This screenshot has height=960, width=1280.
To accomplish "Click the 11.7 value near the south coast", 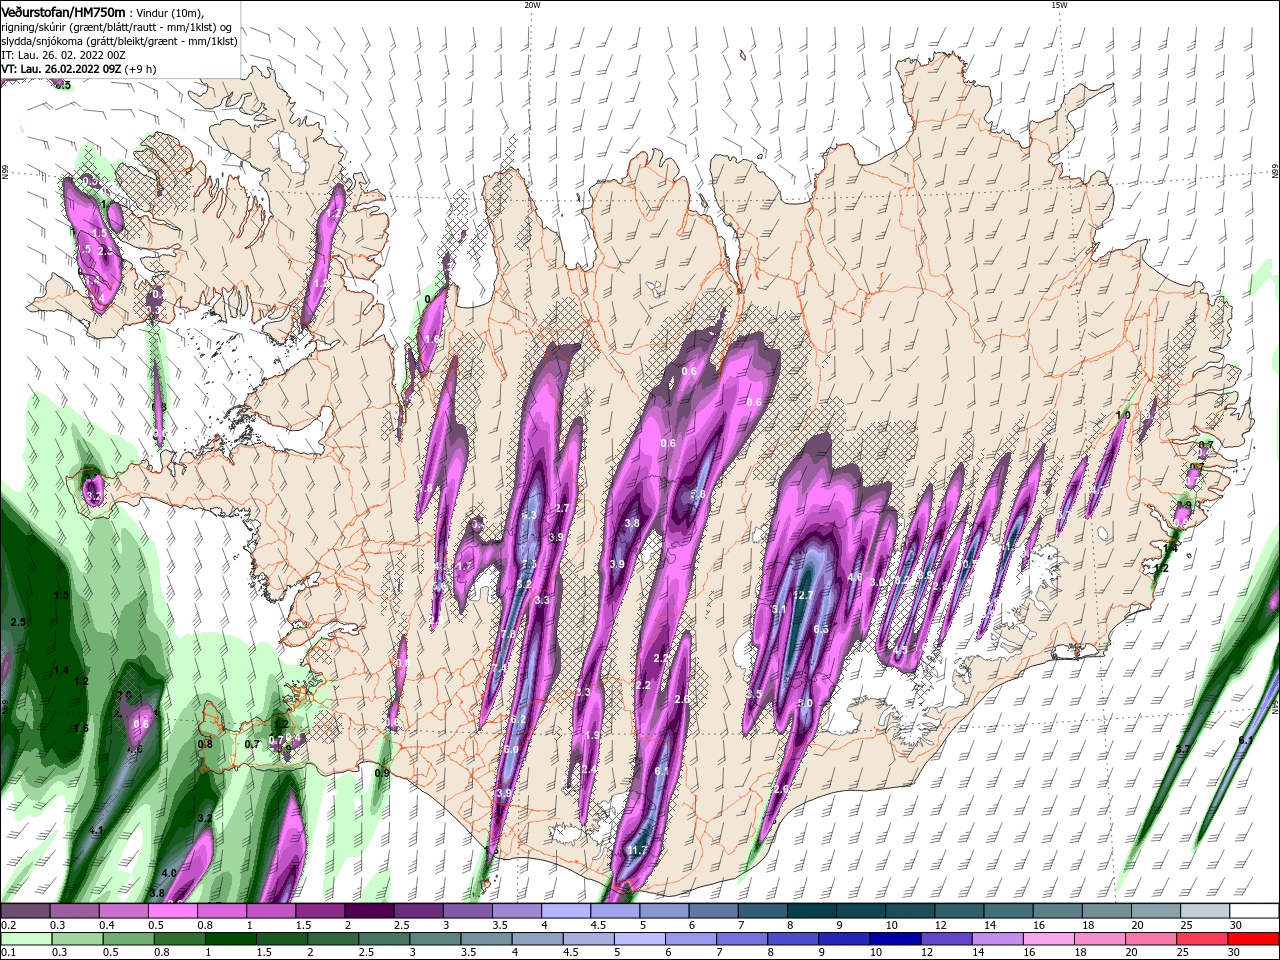I will [637, 850].
